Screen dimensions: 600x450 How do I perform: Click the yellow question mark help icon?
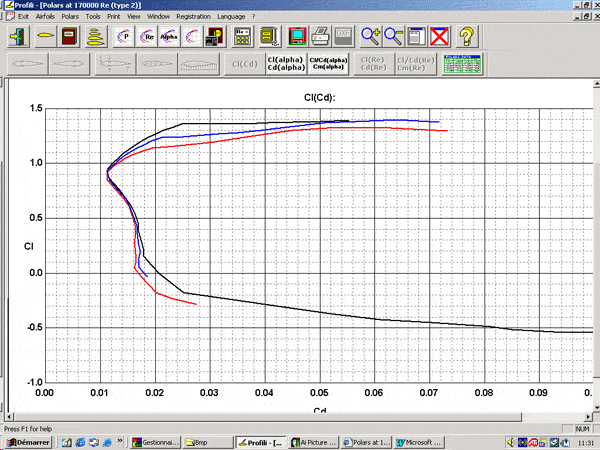point(467,36)
